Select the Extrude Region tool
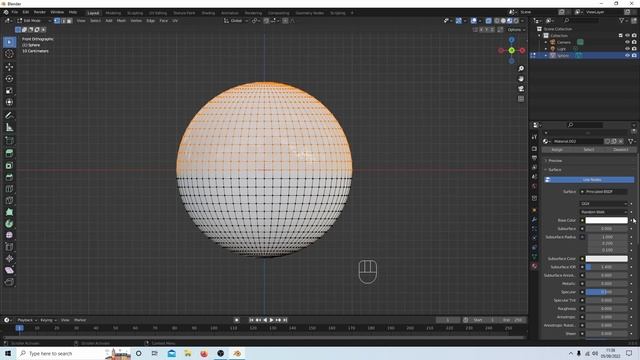The width and height of the screenshot is (640, 360). pyautogui.click(x=9, y=153)
